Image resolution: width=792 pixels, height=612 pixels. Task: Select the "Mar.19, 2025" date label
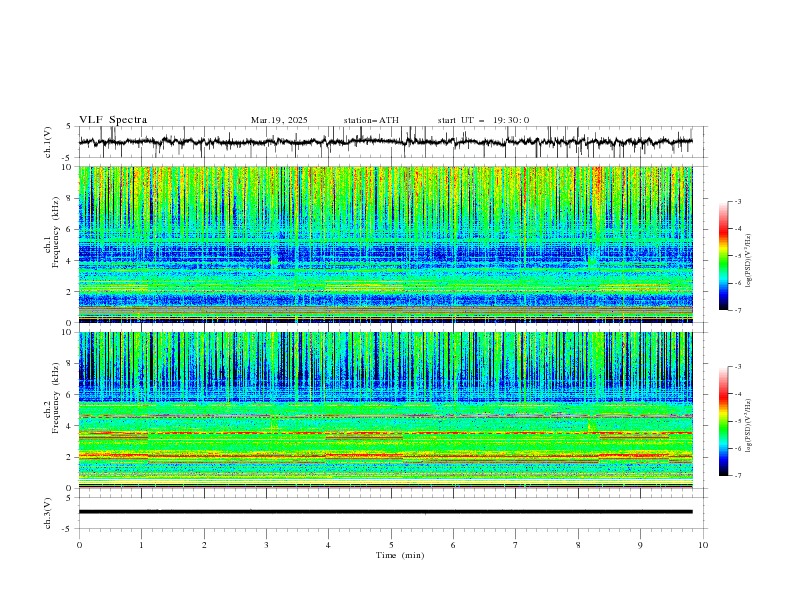[279, 120]
